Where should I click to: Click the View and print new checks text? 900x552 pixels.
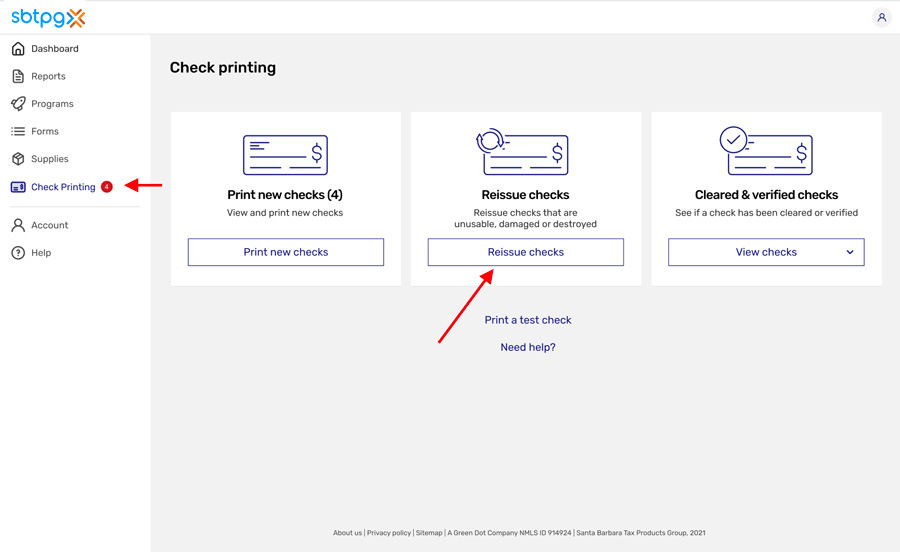click(285, 212)
